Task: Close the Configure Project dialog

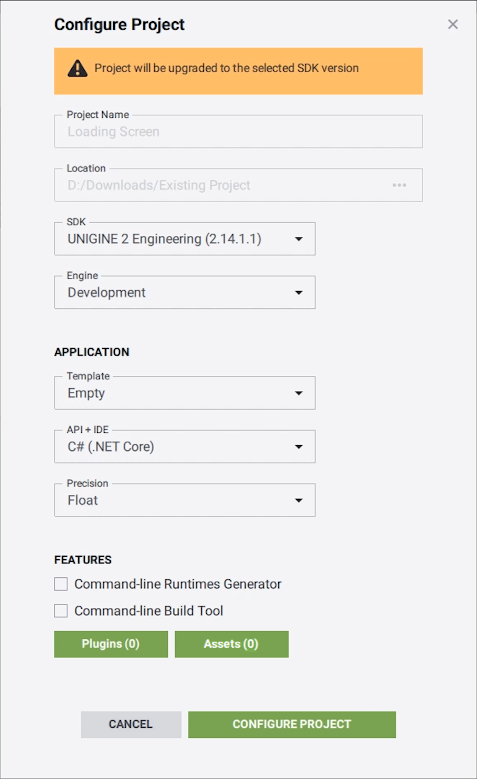Action: point(453,24)
